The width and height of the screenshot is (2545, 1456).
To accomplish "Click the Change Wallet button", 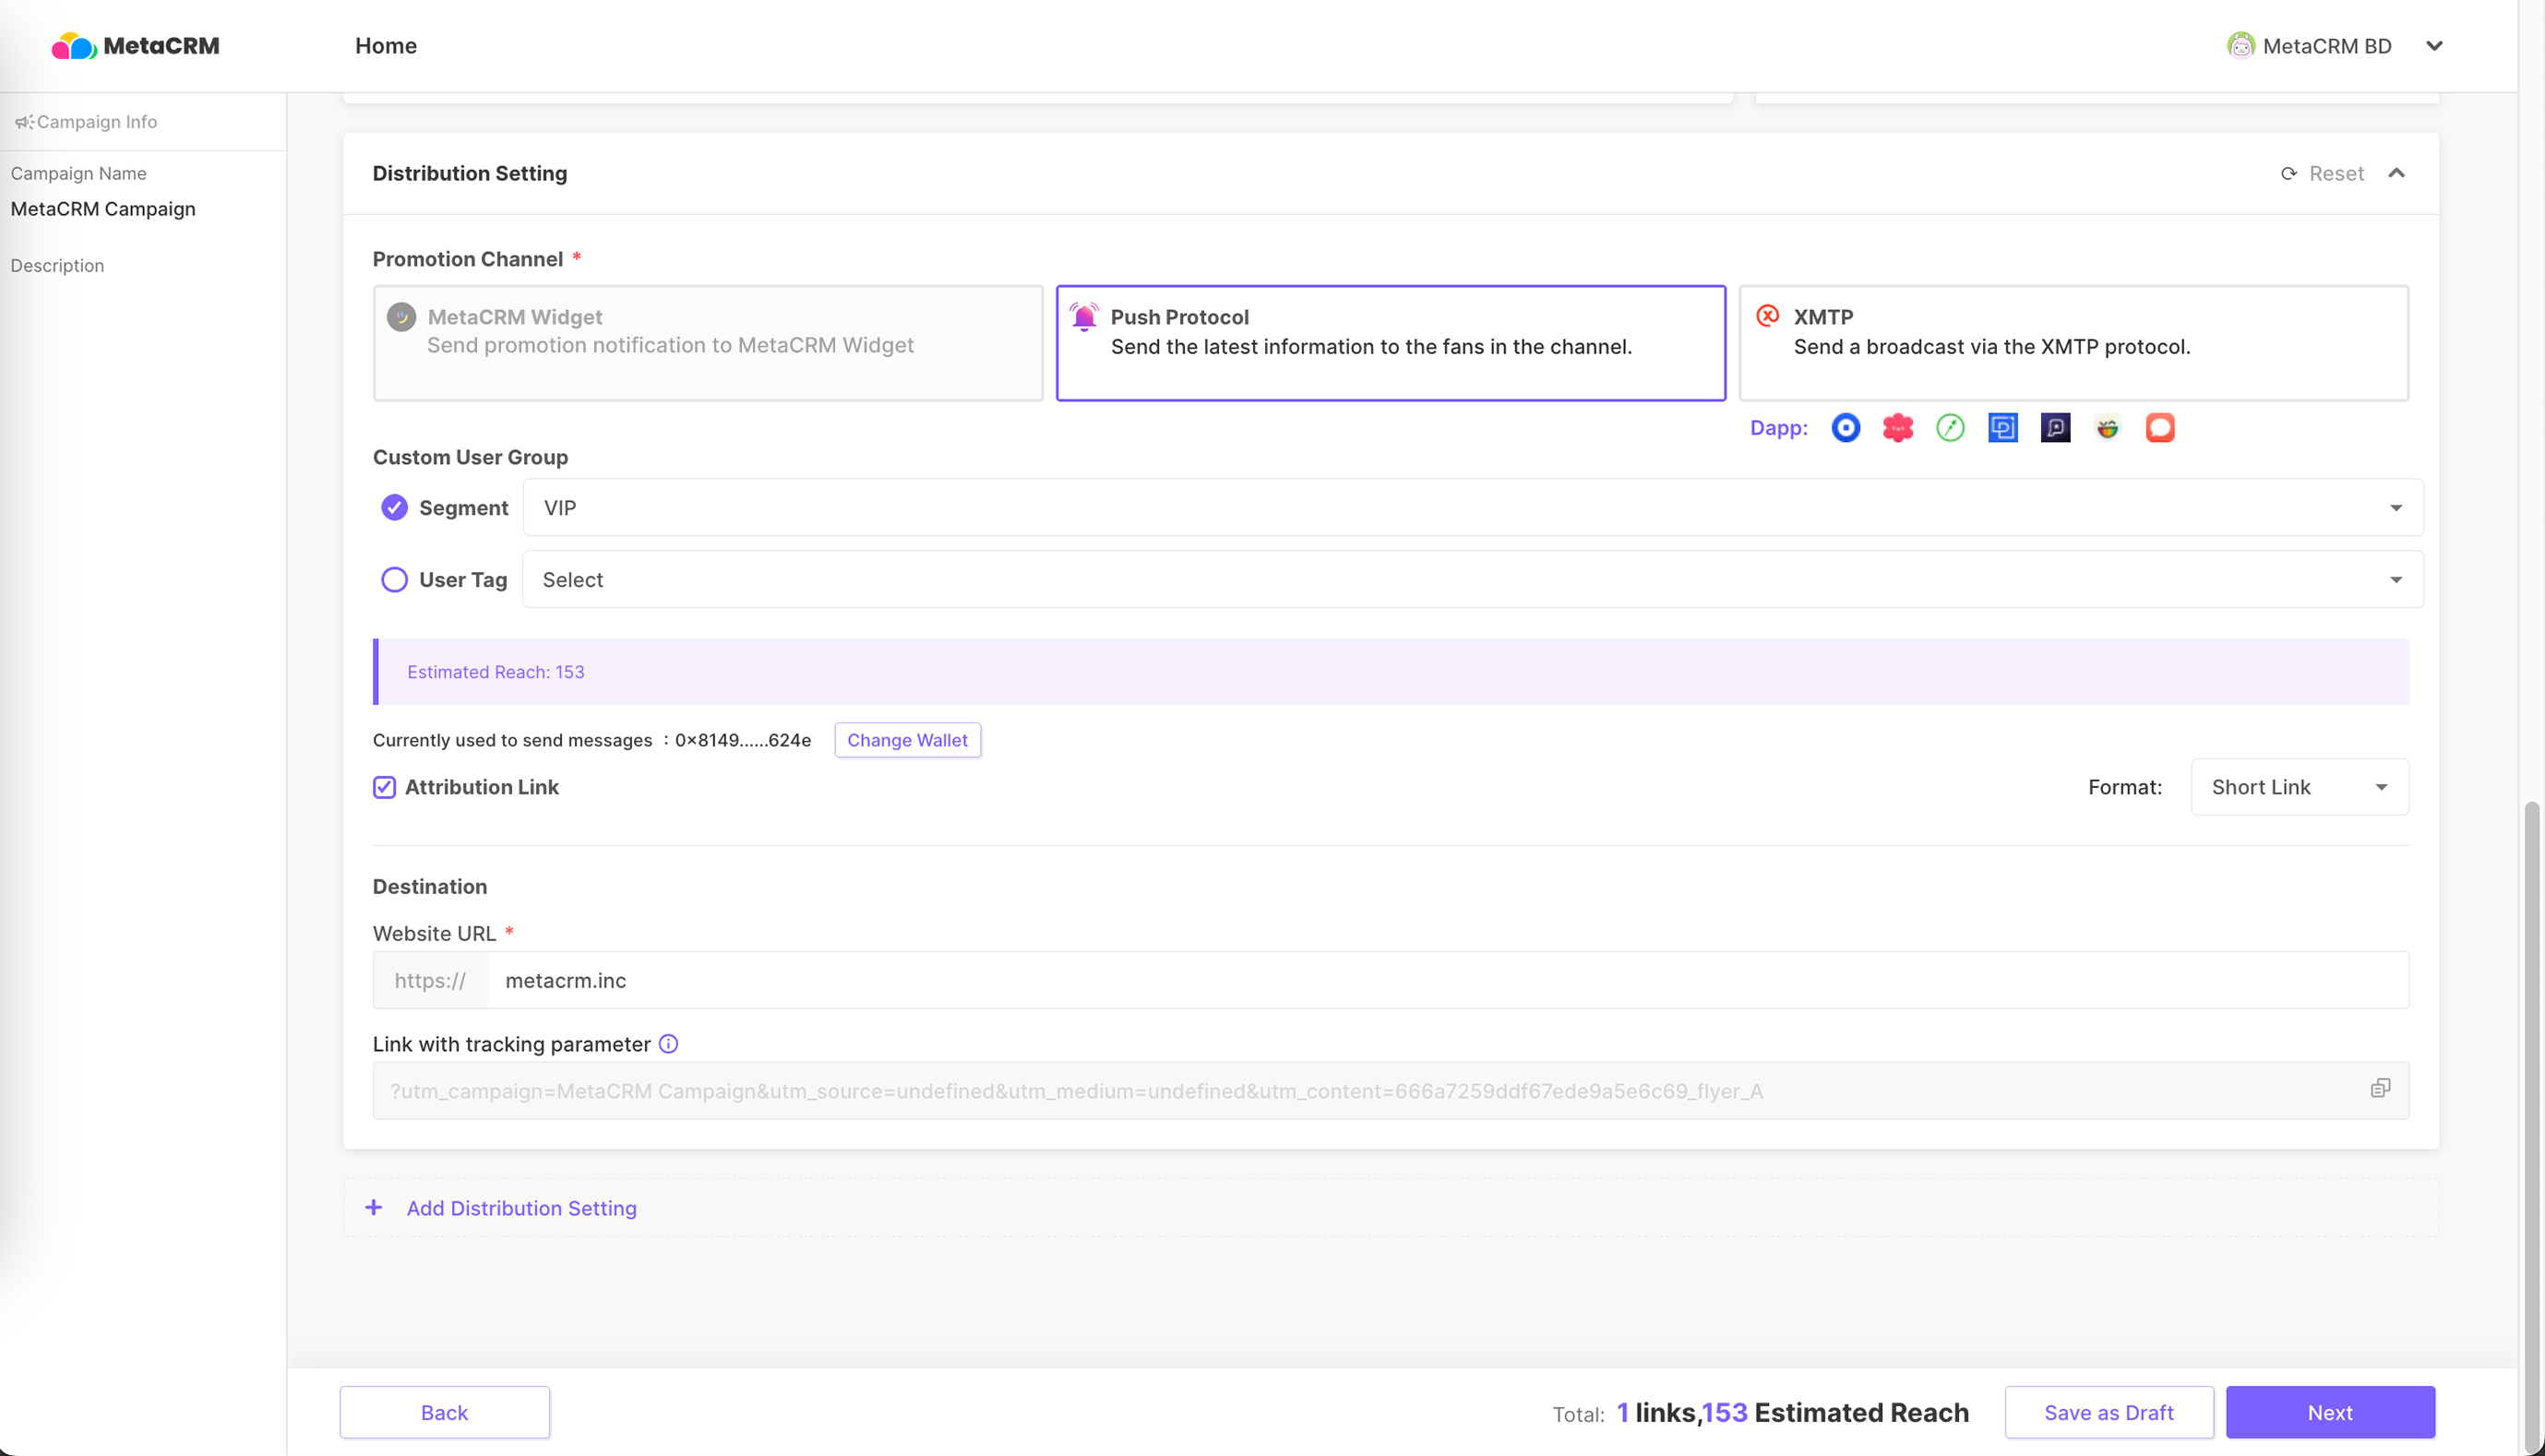I will tap(907, 740).
